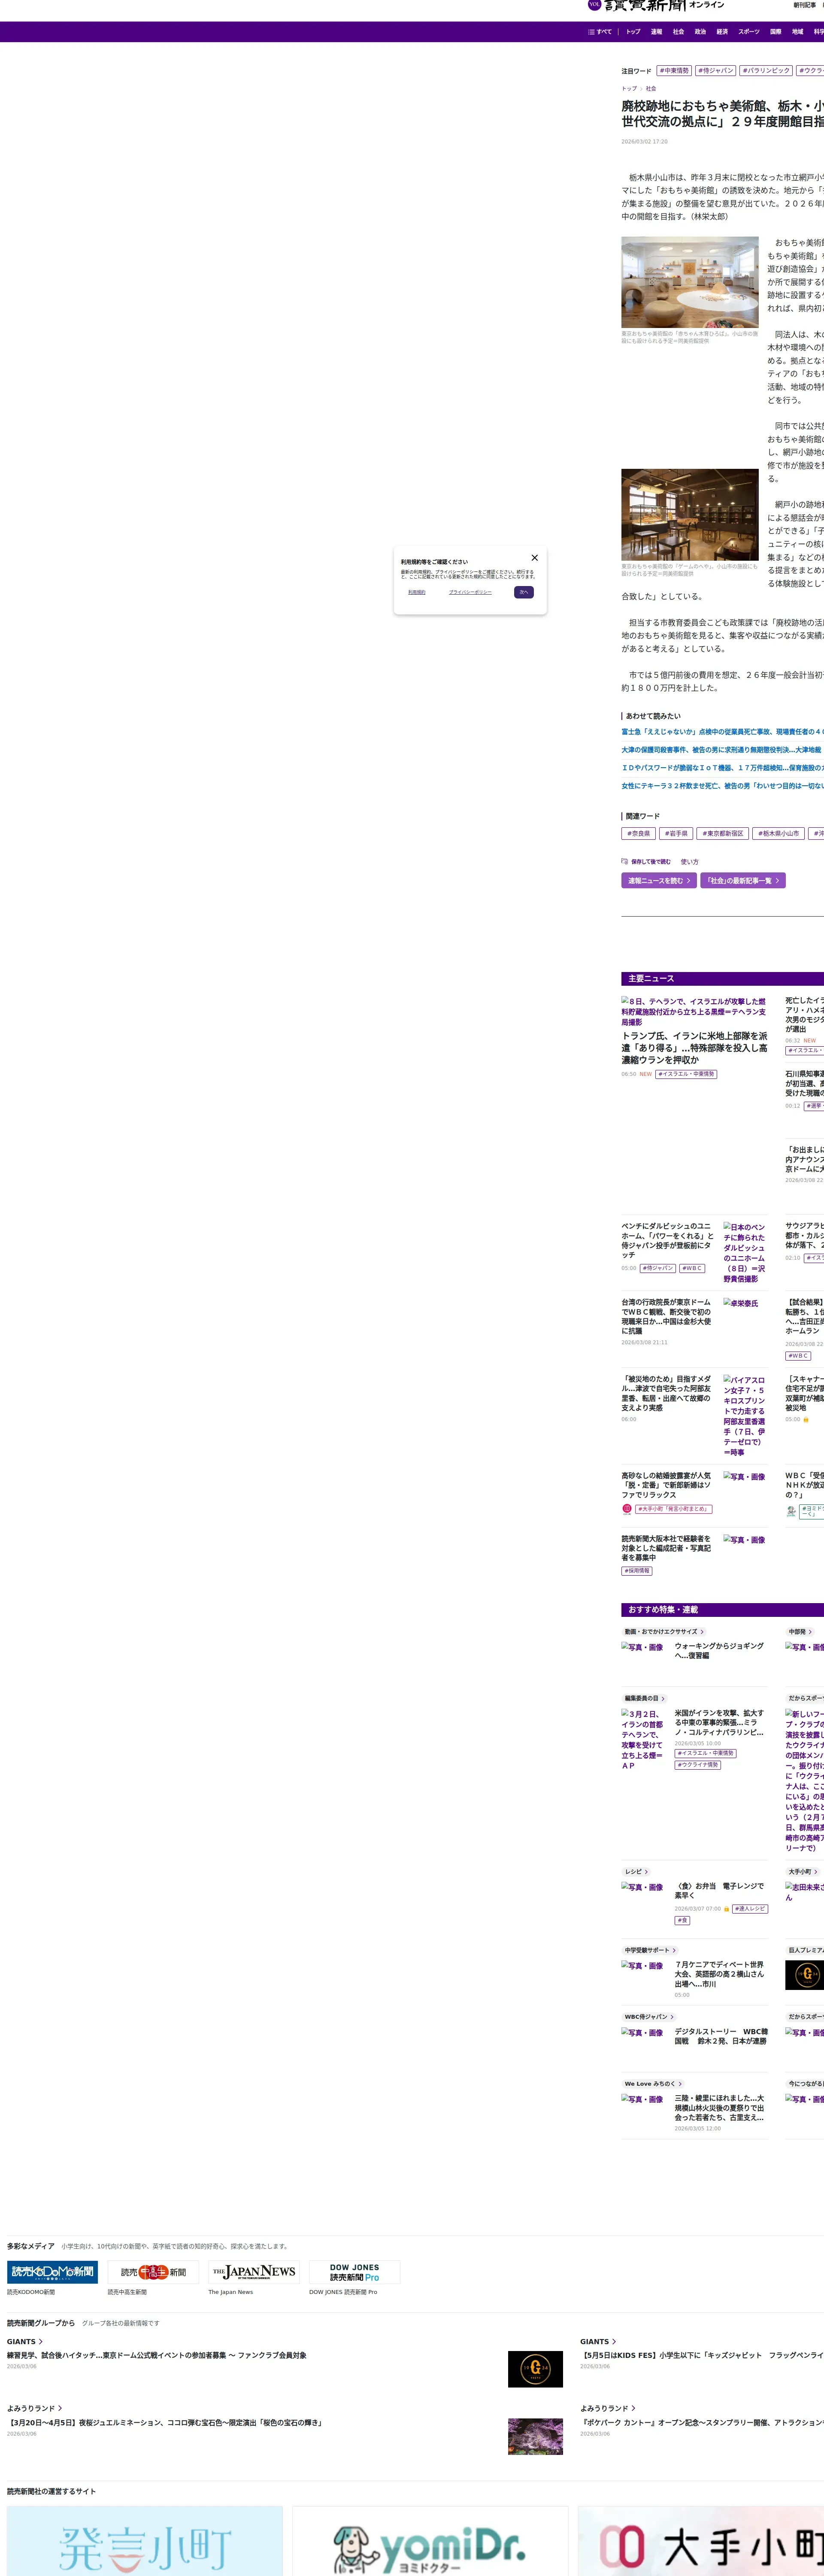Expand the 動画・おでかけエクササイズ section chevron
This screenshot has height=2576, width=824.
(x=702, y=1632)
